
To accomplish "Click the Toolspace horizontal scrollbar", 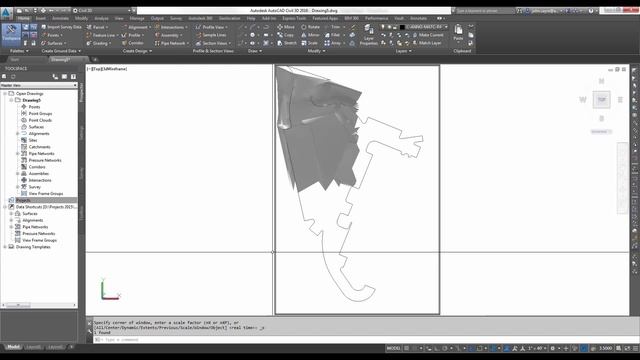I will [x=39, y=305].
